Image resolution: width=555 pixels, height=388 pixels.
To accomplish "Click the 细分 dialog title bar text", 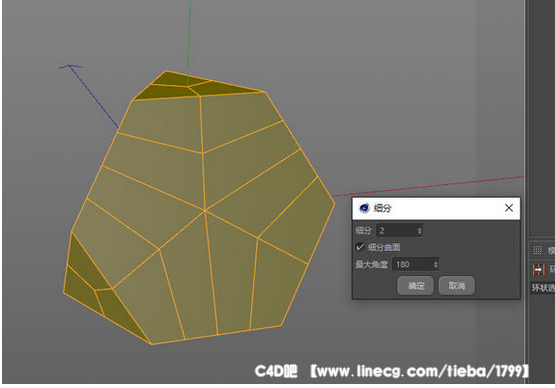I will tap(383, 208).
